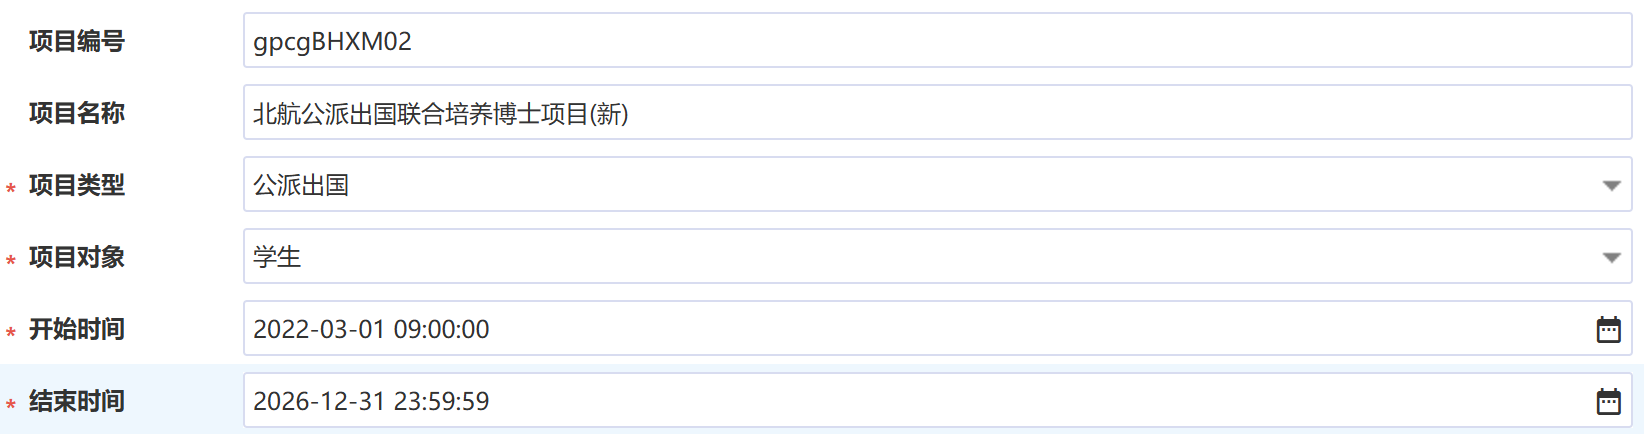Click the 项目对象 field label
Screen dimensions: 1644x434
[x=77, y=257]
